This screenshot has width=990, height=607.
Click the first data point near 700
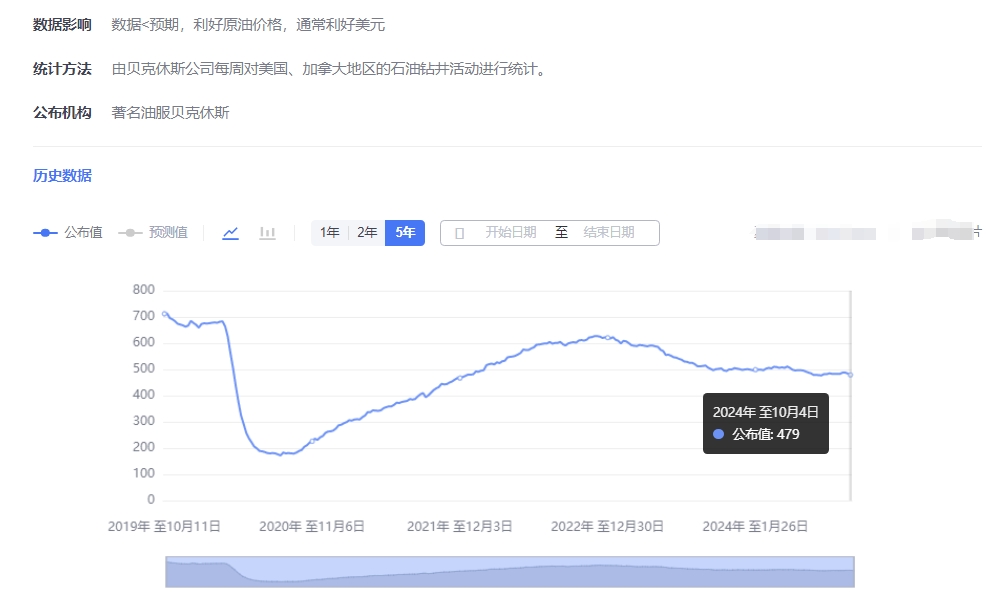pos(165,314)
